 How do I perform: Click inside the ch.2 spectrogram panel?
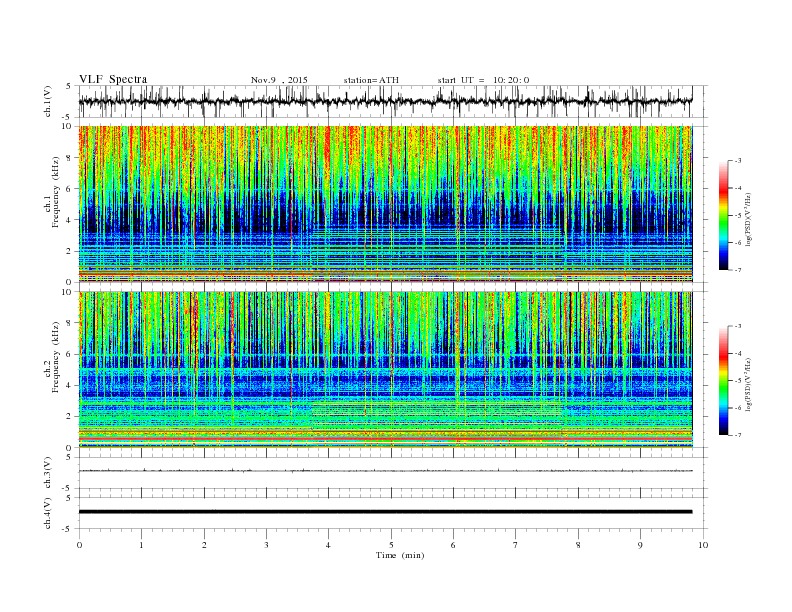pos(386,370)
